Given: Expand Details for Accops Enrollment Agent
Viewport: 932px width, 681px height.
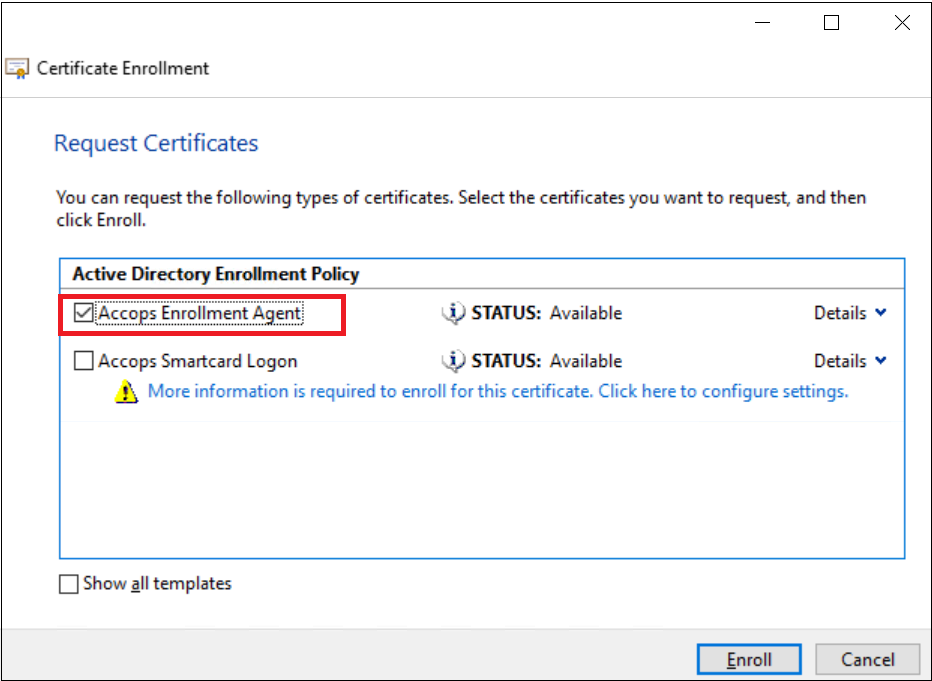Looking at the screenshot, I should [x=850, y=313].
